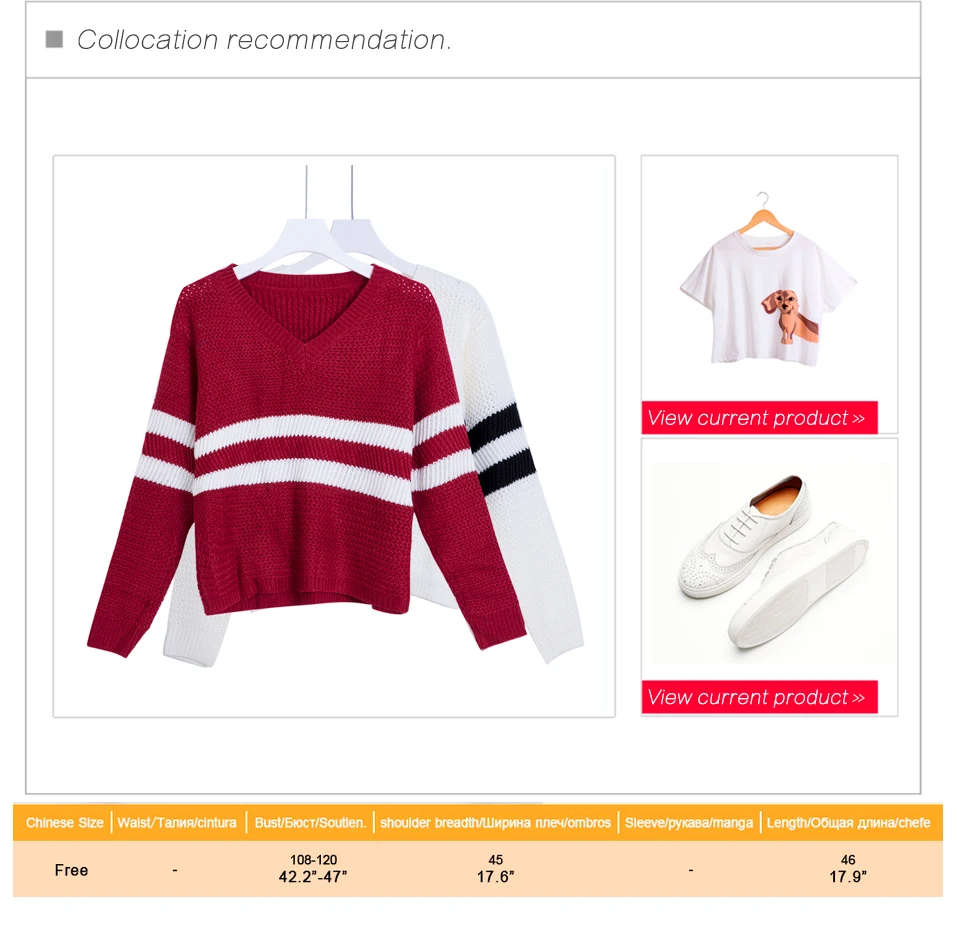This screenshot has height=929, width=960.
Task: Click the shoulder breadth column header
Action: (x=495, y=822)
